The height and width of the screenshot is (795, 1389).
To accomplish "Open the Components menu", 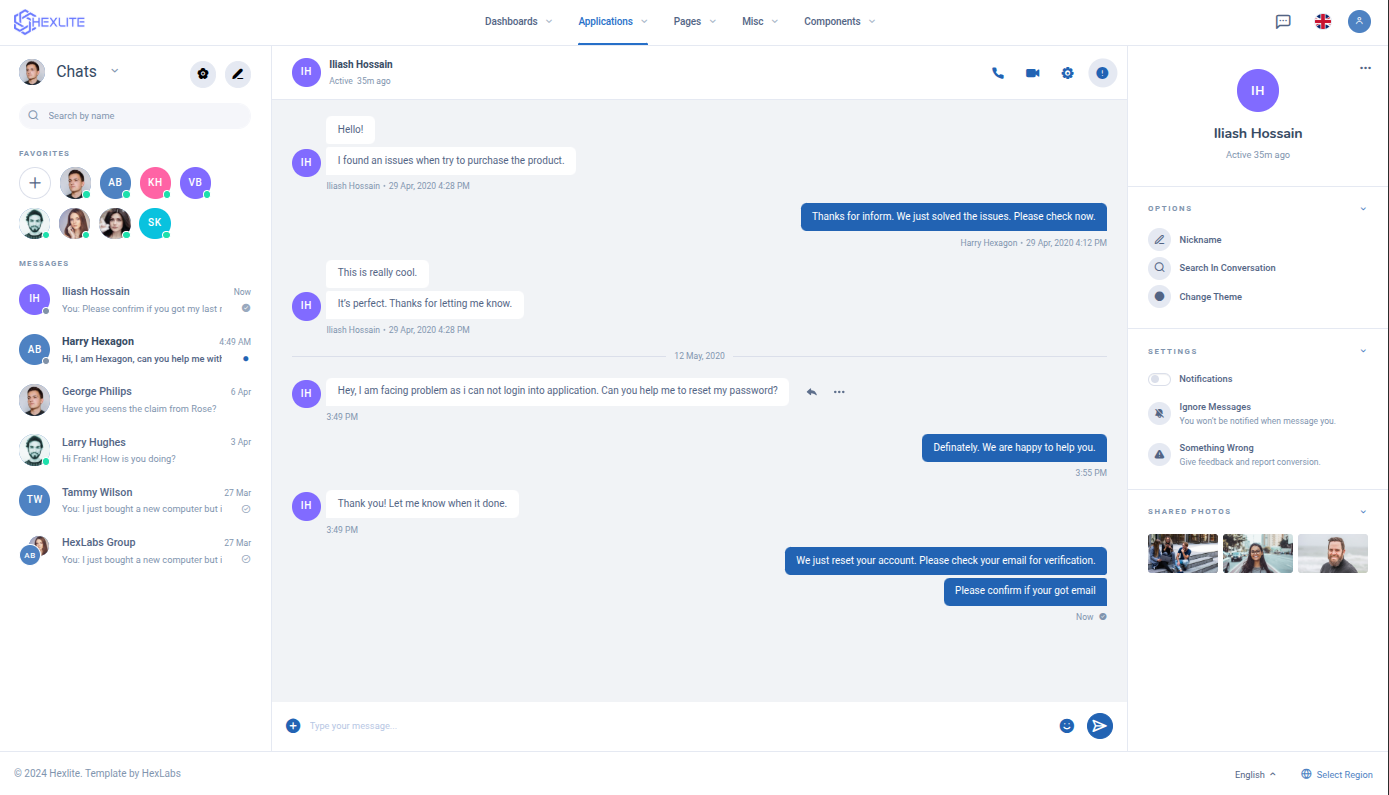I will [839, 21].
